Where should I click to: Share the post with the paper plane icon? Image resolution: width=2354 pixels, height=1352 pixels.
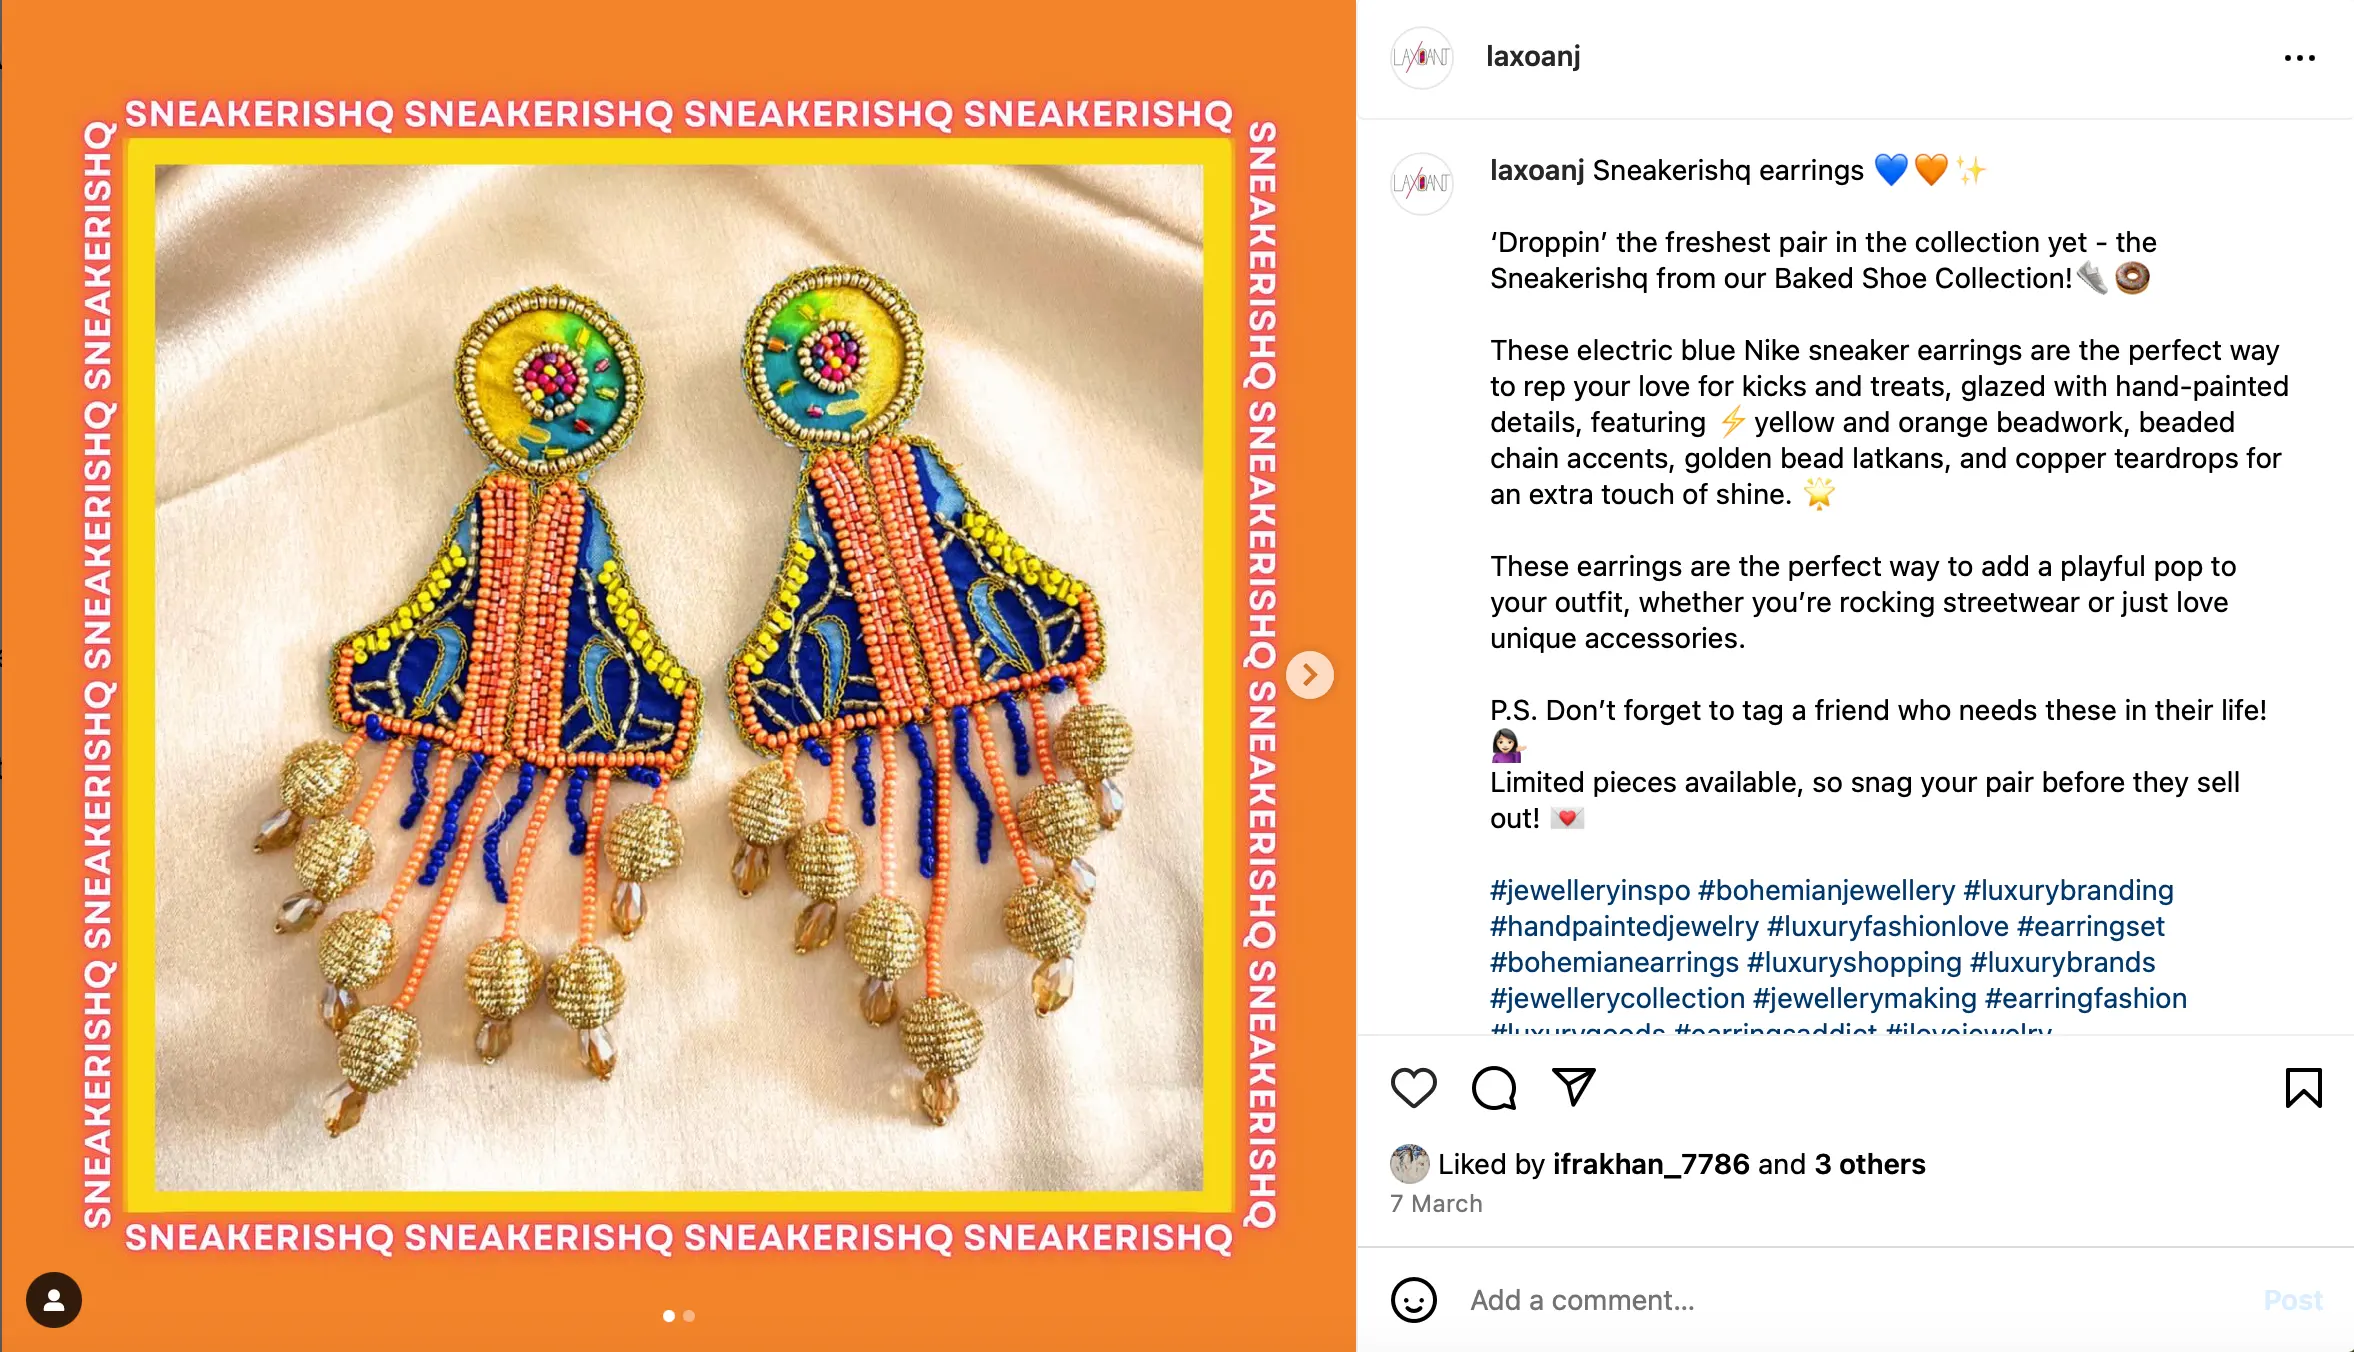[1573, 1087]
